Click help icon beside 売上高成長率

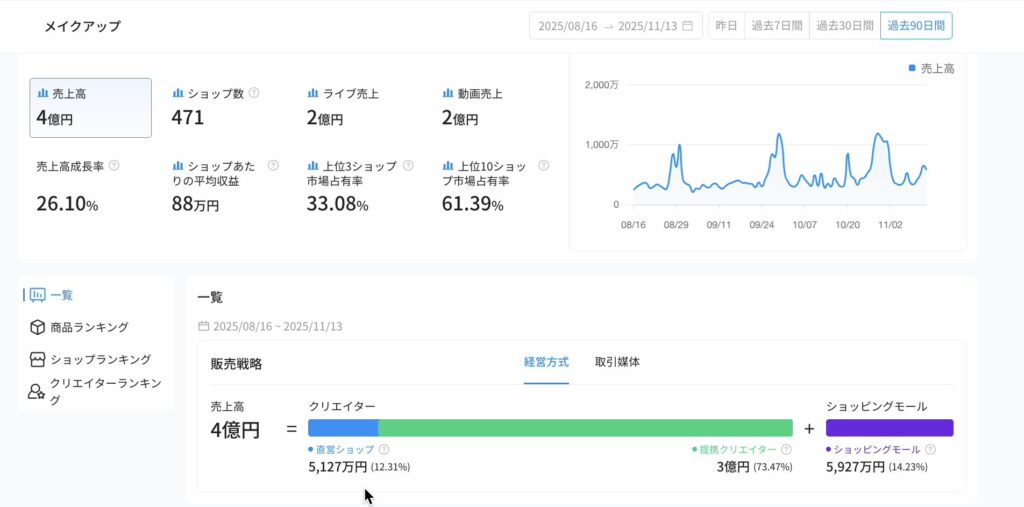tap(114, 165)
